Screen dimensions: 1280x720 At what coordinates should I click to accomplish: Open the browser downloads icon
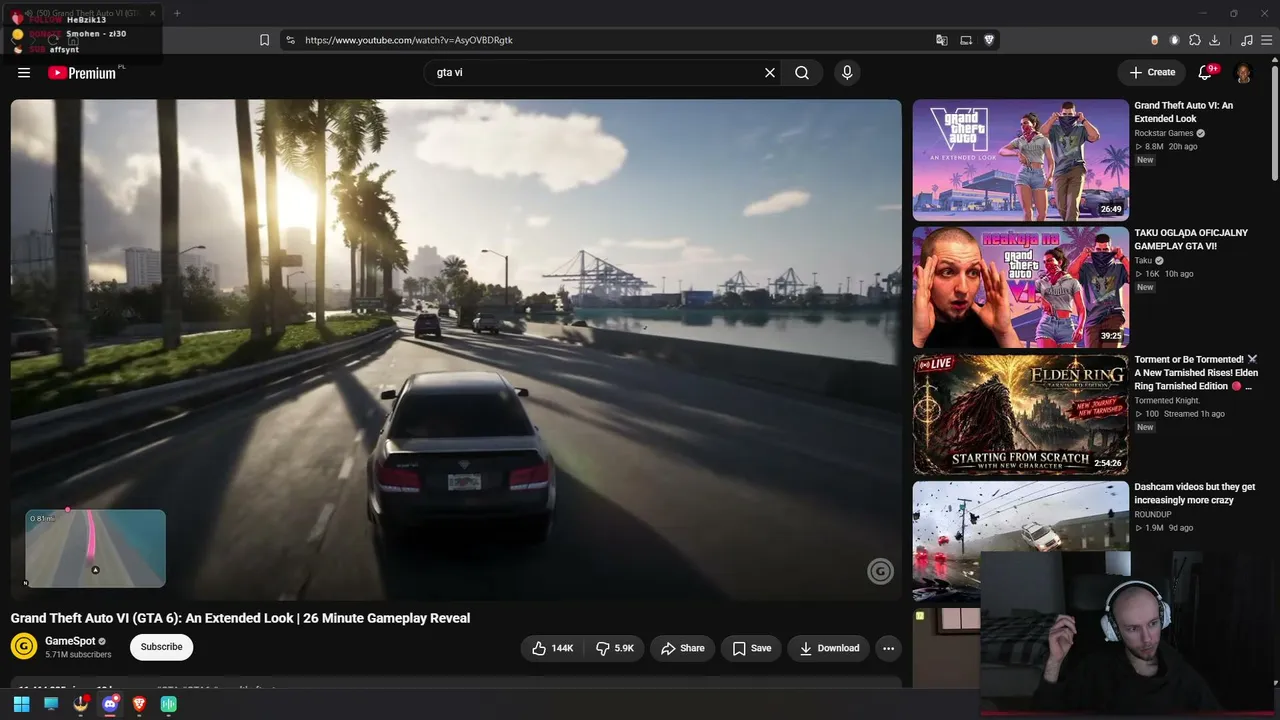click(1214, 40)
